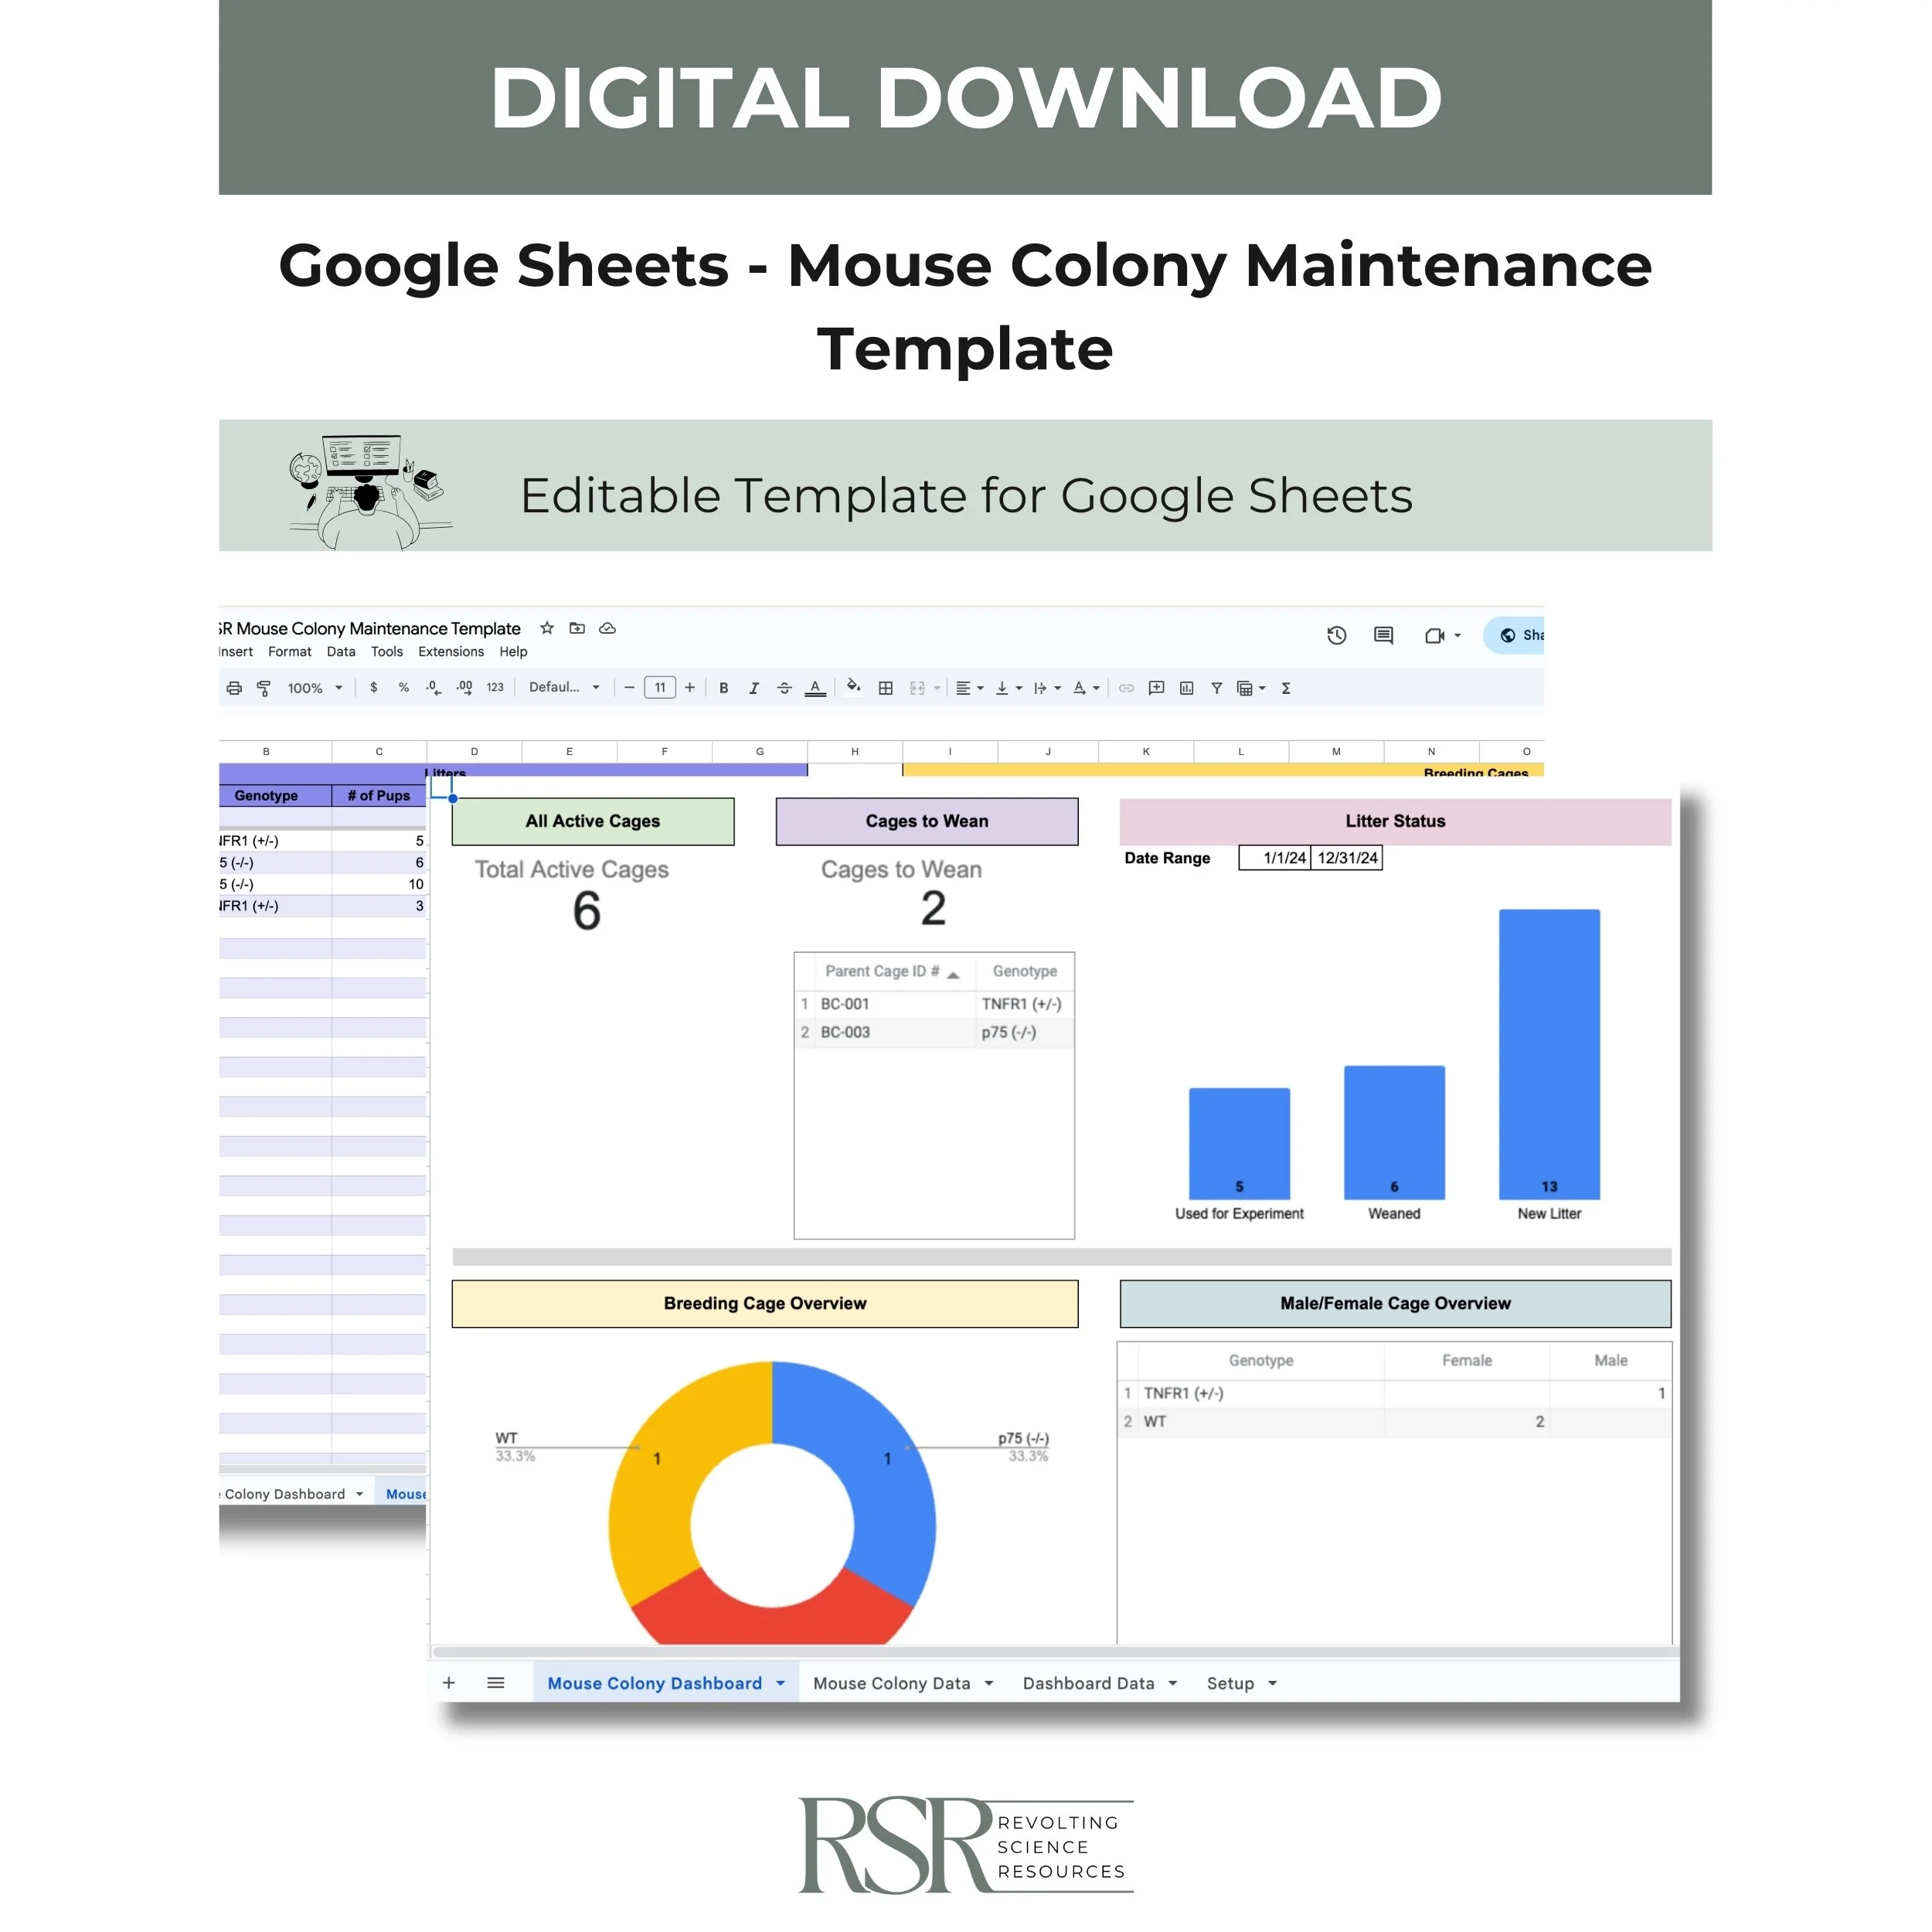
Task: Open version history clock icon
Action: click(1336, 635)
